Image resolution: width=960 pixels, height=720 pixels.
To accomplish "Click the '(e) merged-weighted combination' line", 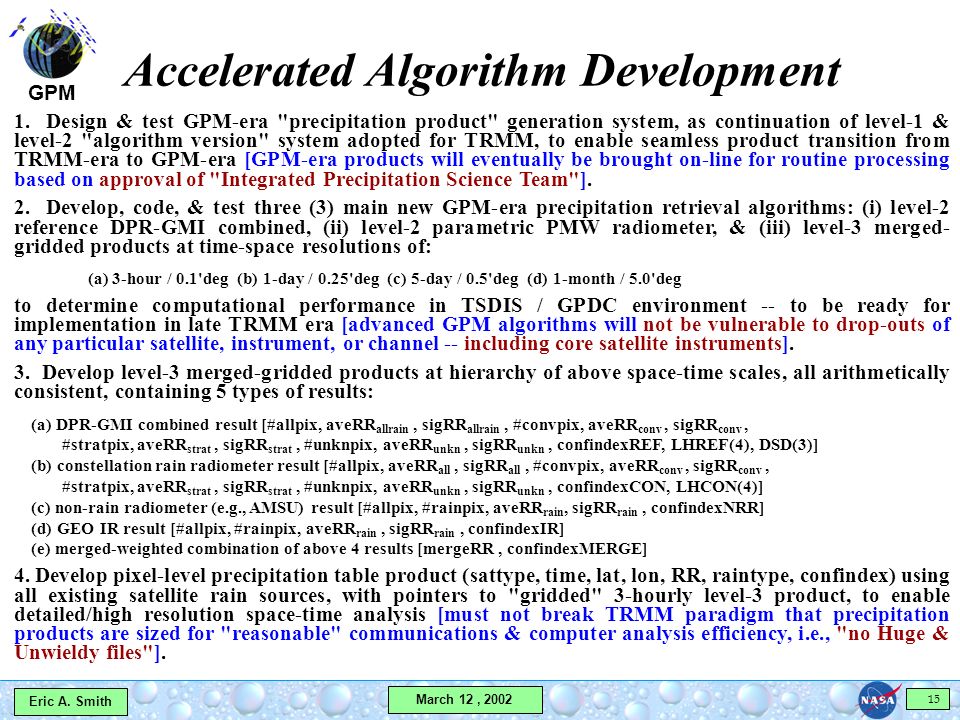I will pyautogui.click(x=339, y=549).
